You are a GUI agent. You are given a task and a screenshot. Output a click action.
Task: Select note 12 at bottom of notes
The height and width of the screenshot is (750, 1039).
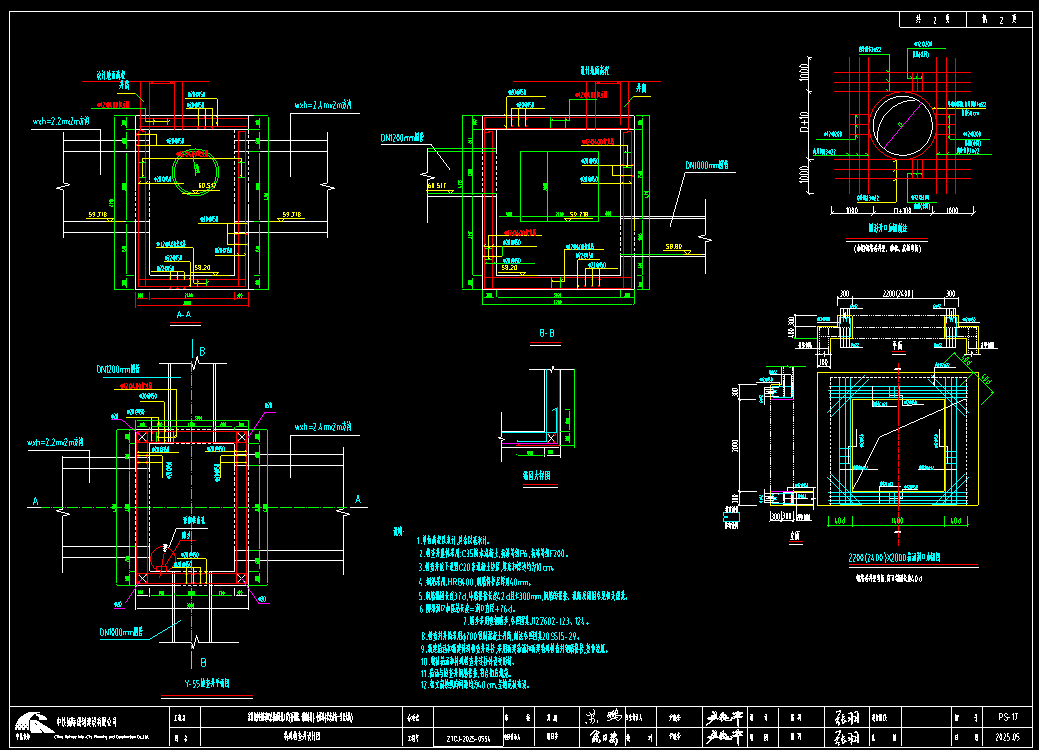(x=474, y=684)
